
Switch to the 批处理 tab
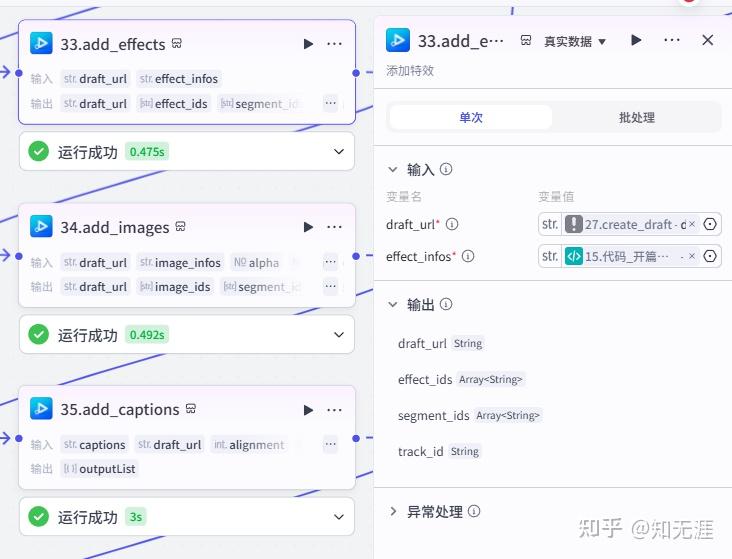click(x=637, y=117)
